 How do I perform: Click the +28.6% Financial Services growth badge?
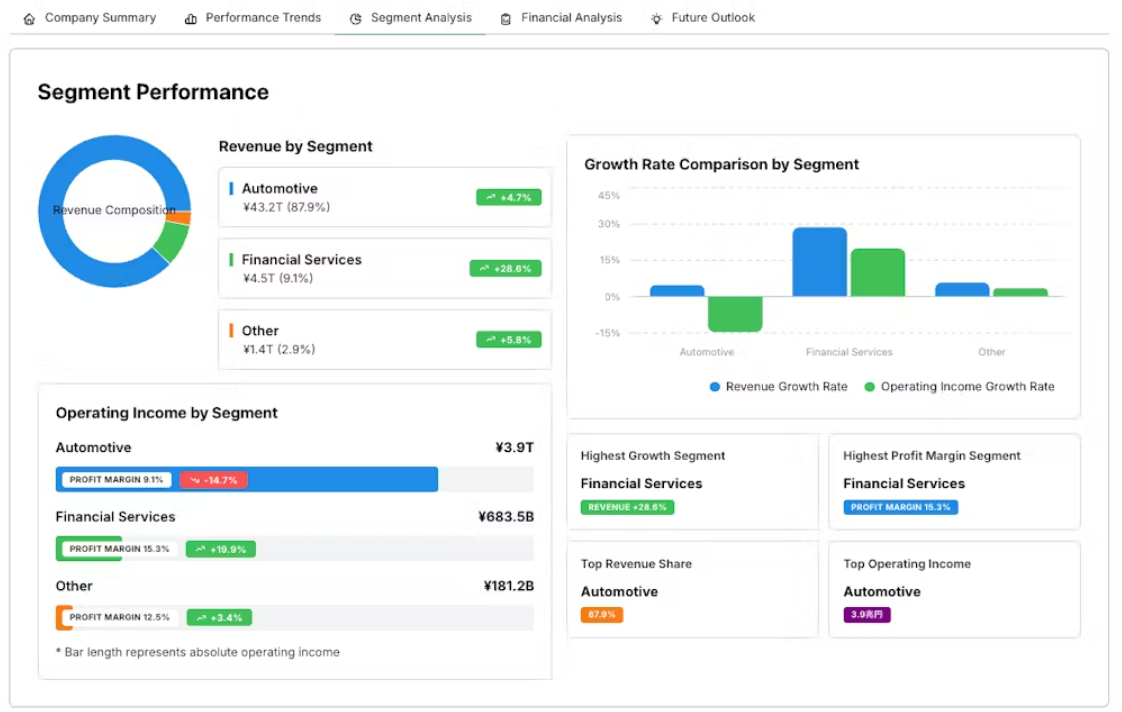click(x=505, y=268)
